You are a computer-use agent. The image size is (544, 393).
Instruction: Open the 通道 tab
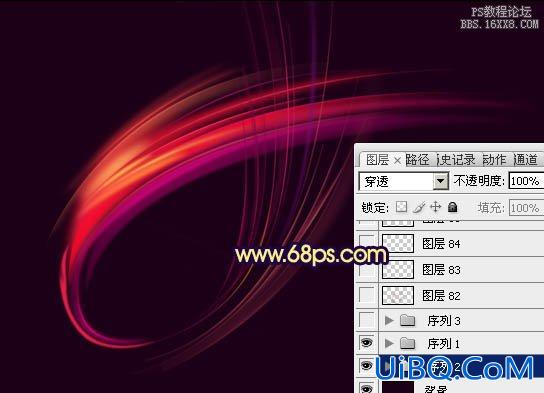click(x=526, y=160)
